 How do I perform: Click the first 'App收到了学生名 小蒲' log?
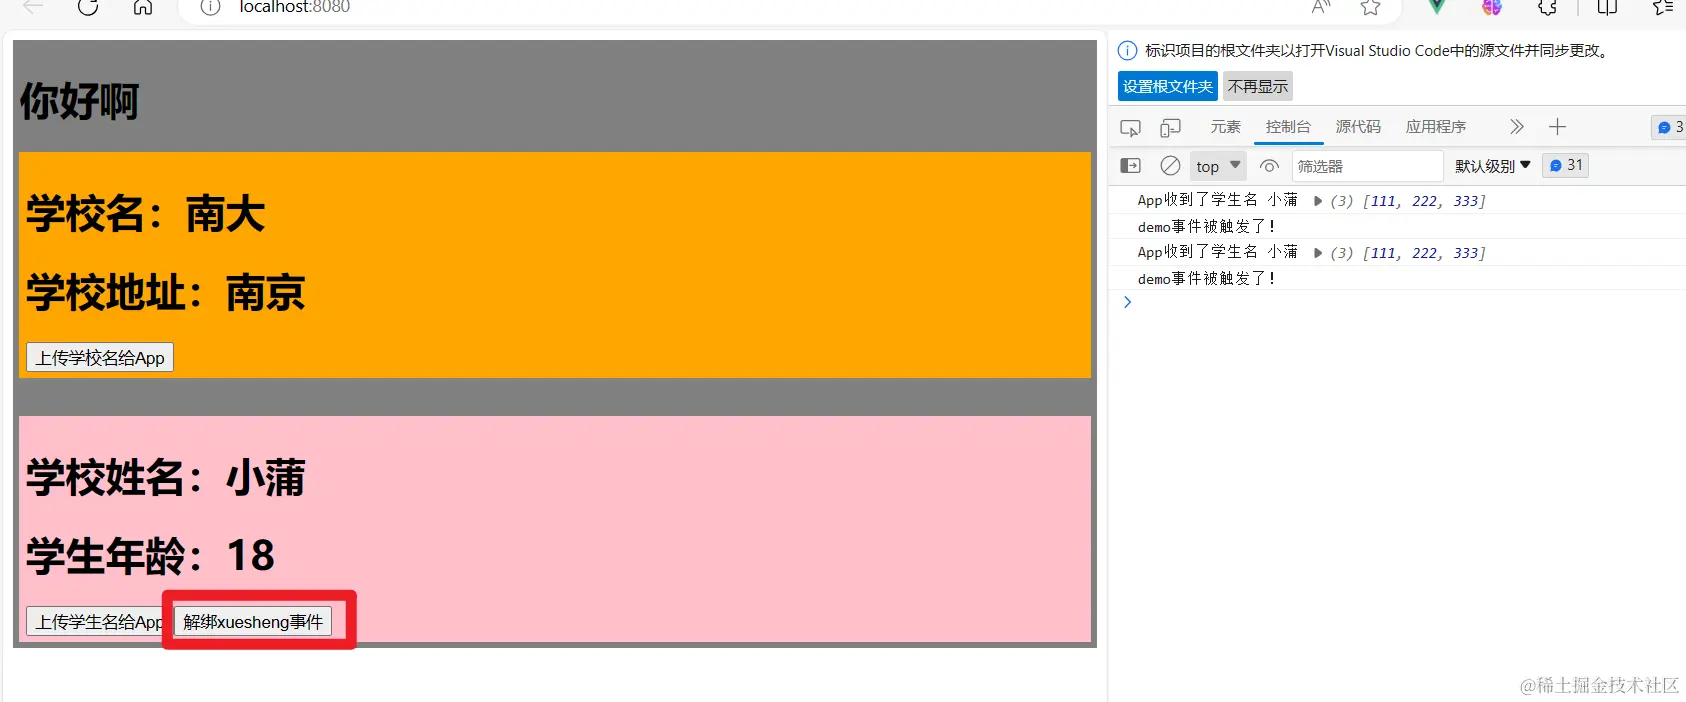click(x=1217, y=200)
